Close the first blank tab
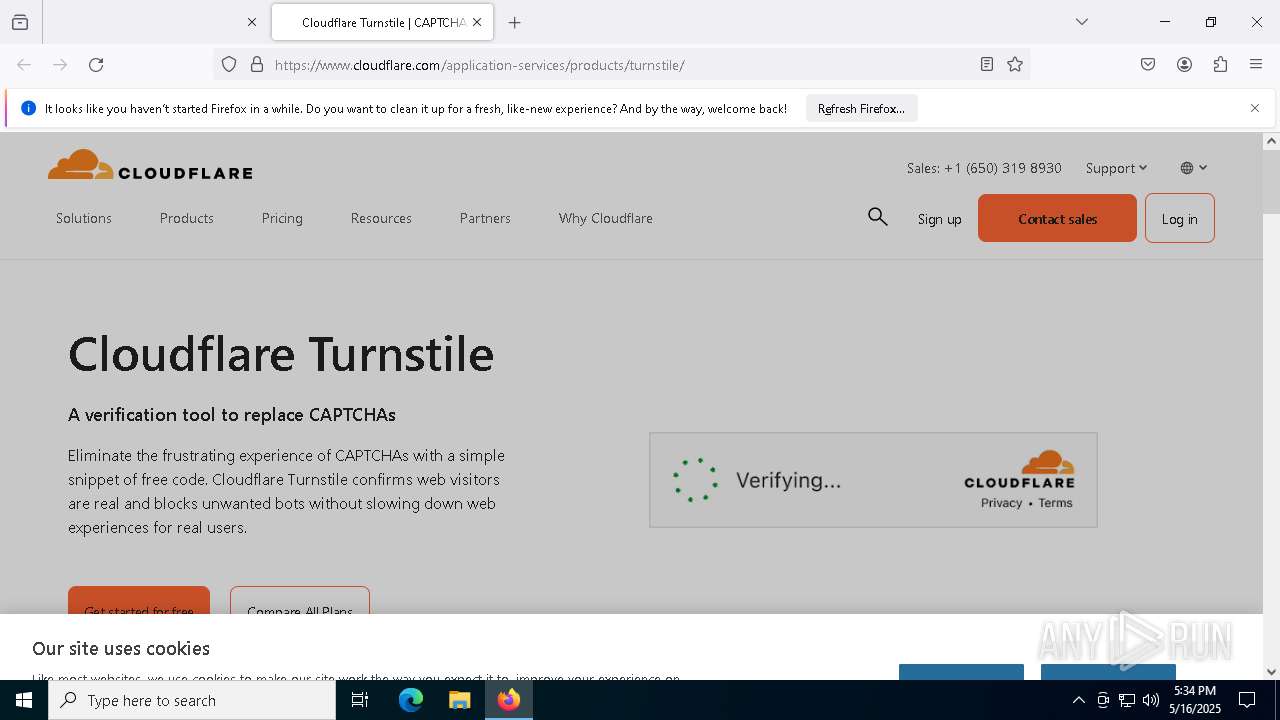Image resolution: width=1280 pixels, height=720 pixels. [x=252, y=22]
